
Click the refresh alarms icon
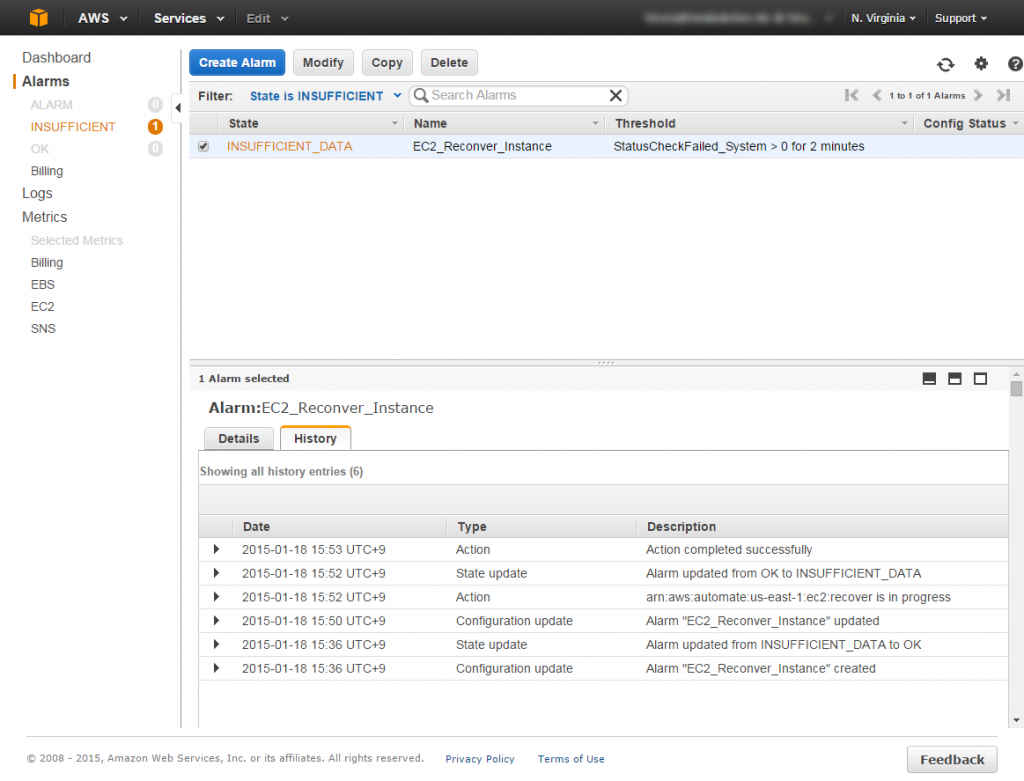point(945,63)
